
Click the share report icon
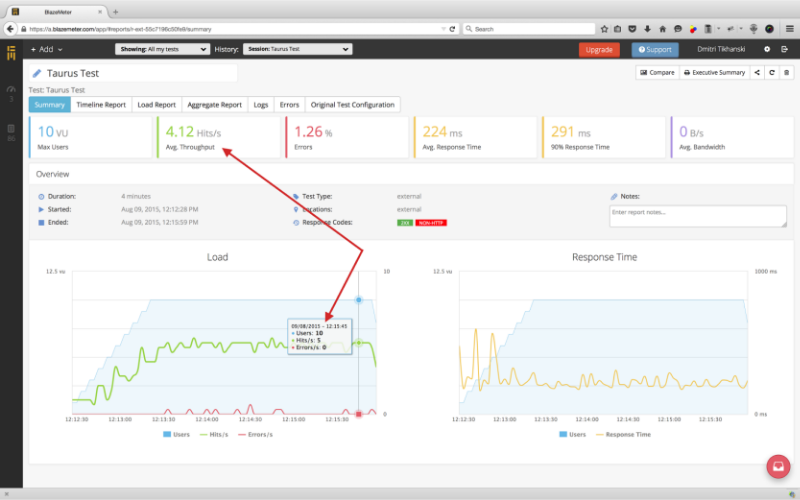pyautogui.click(x=757, y=72)
